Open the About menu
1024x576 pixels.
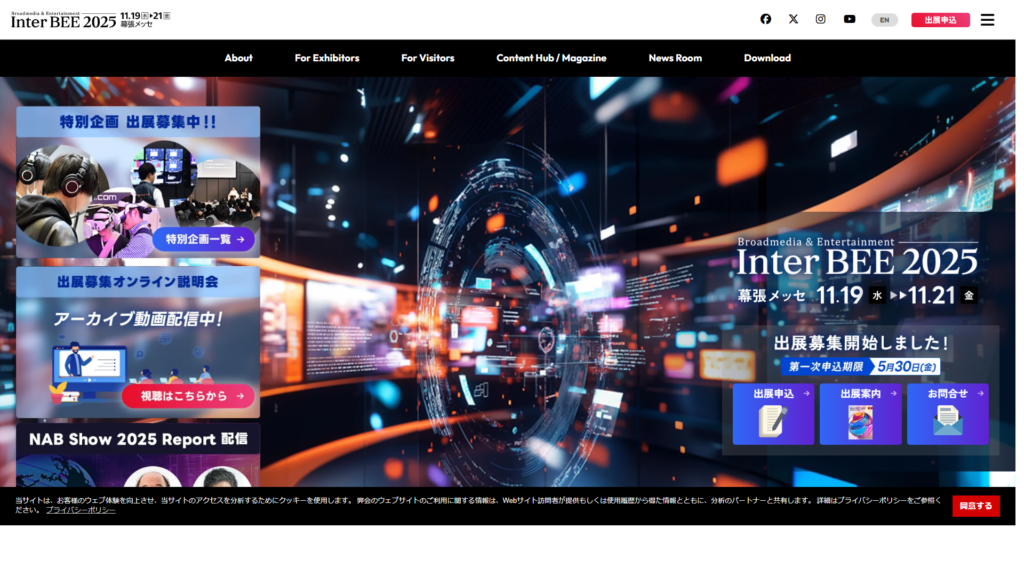click(238, 58)
